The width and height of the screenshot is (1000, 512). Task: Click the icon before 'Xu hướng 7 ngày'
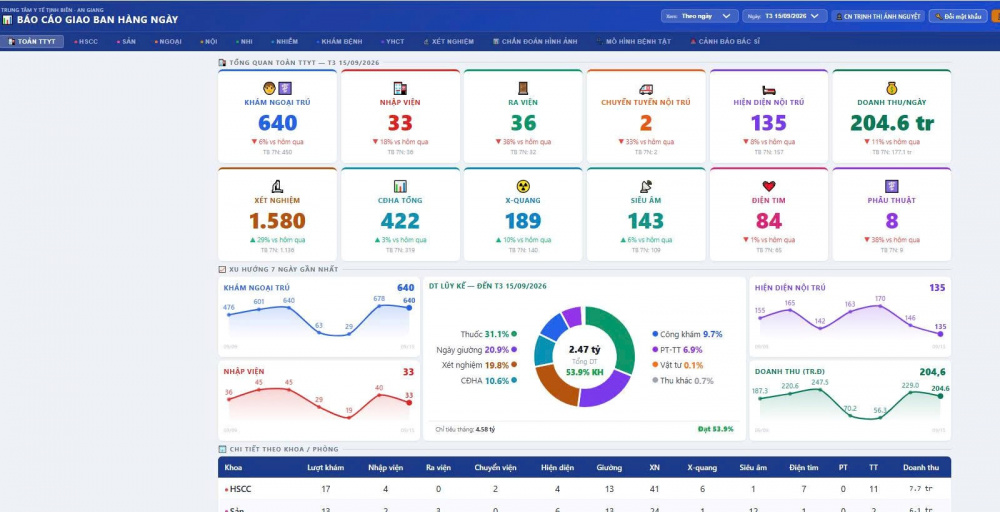222,269
